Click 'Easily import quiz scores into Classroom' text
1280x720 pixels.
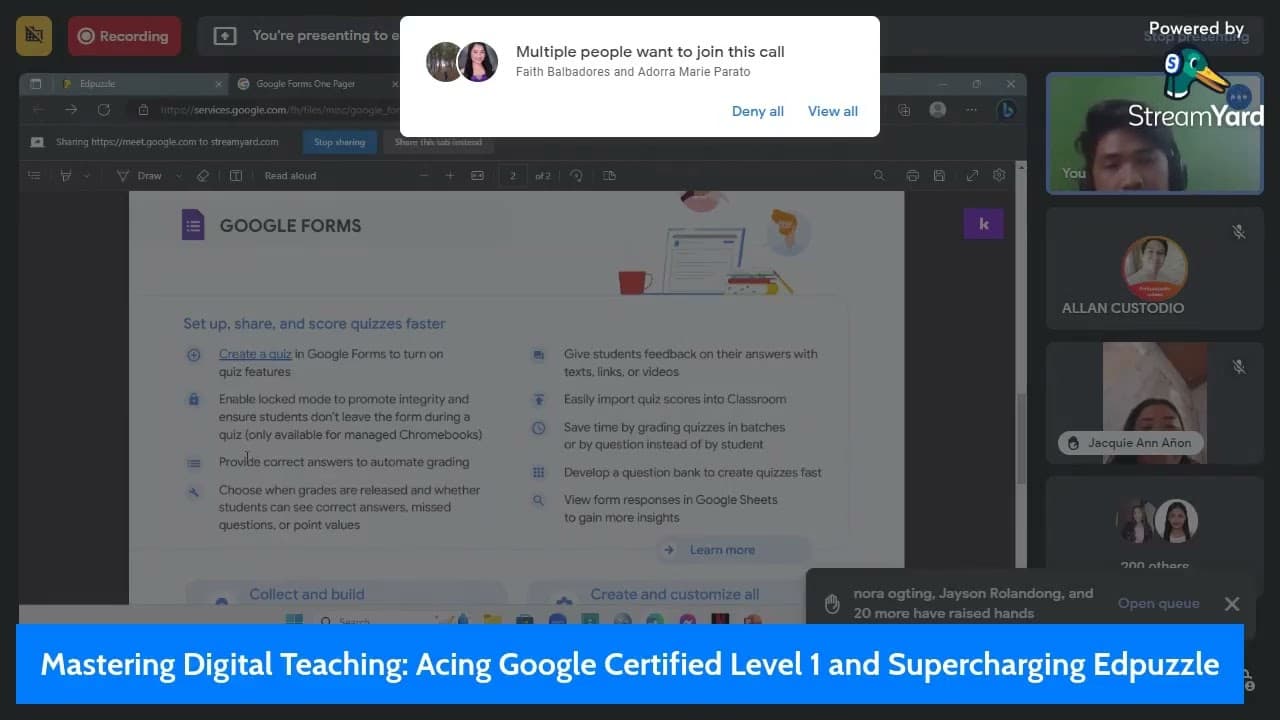pyautogui.click(x=675, y=399)
